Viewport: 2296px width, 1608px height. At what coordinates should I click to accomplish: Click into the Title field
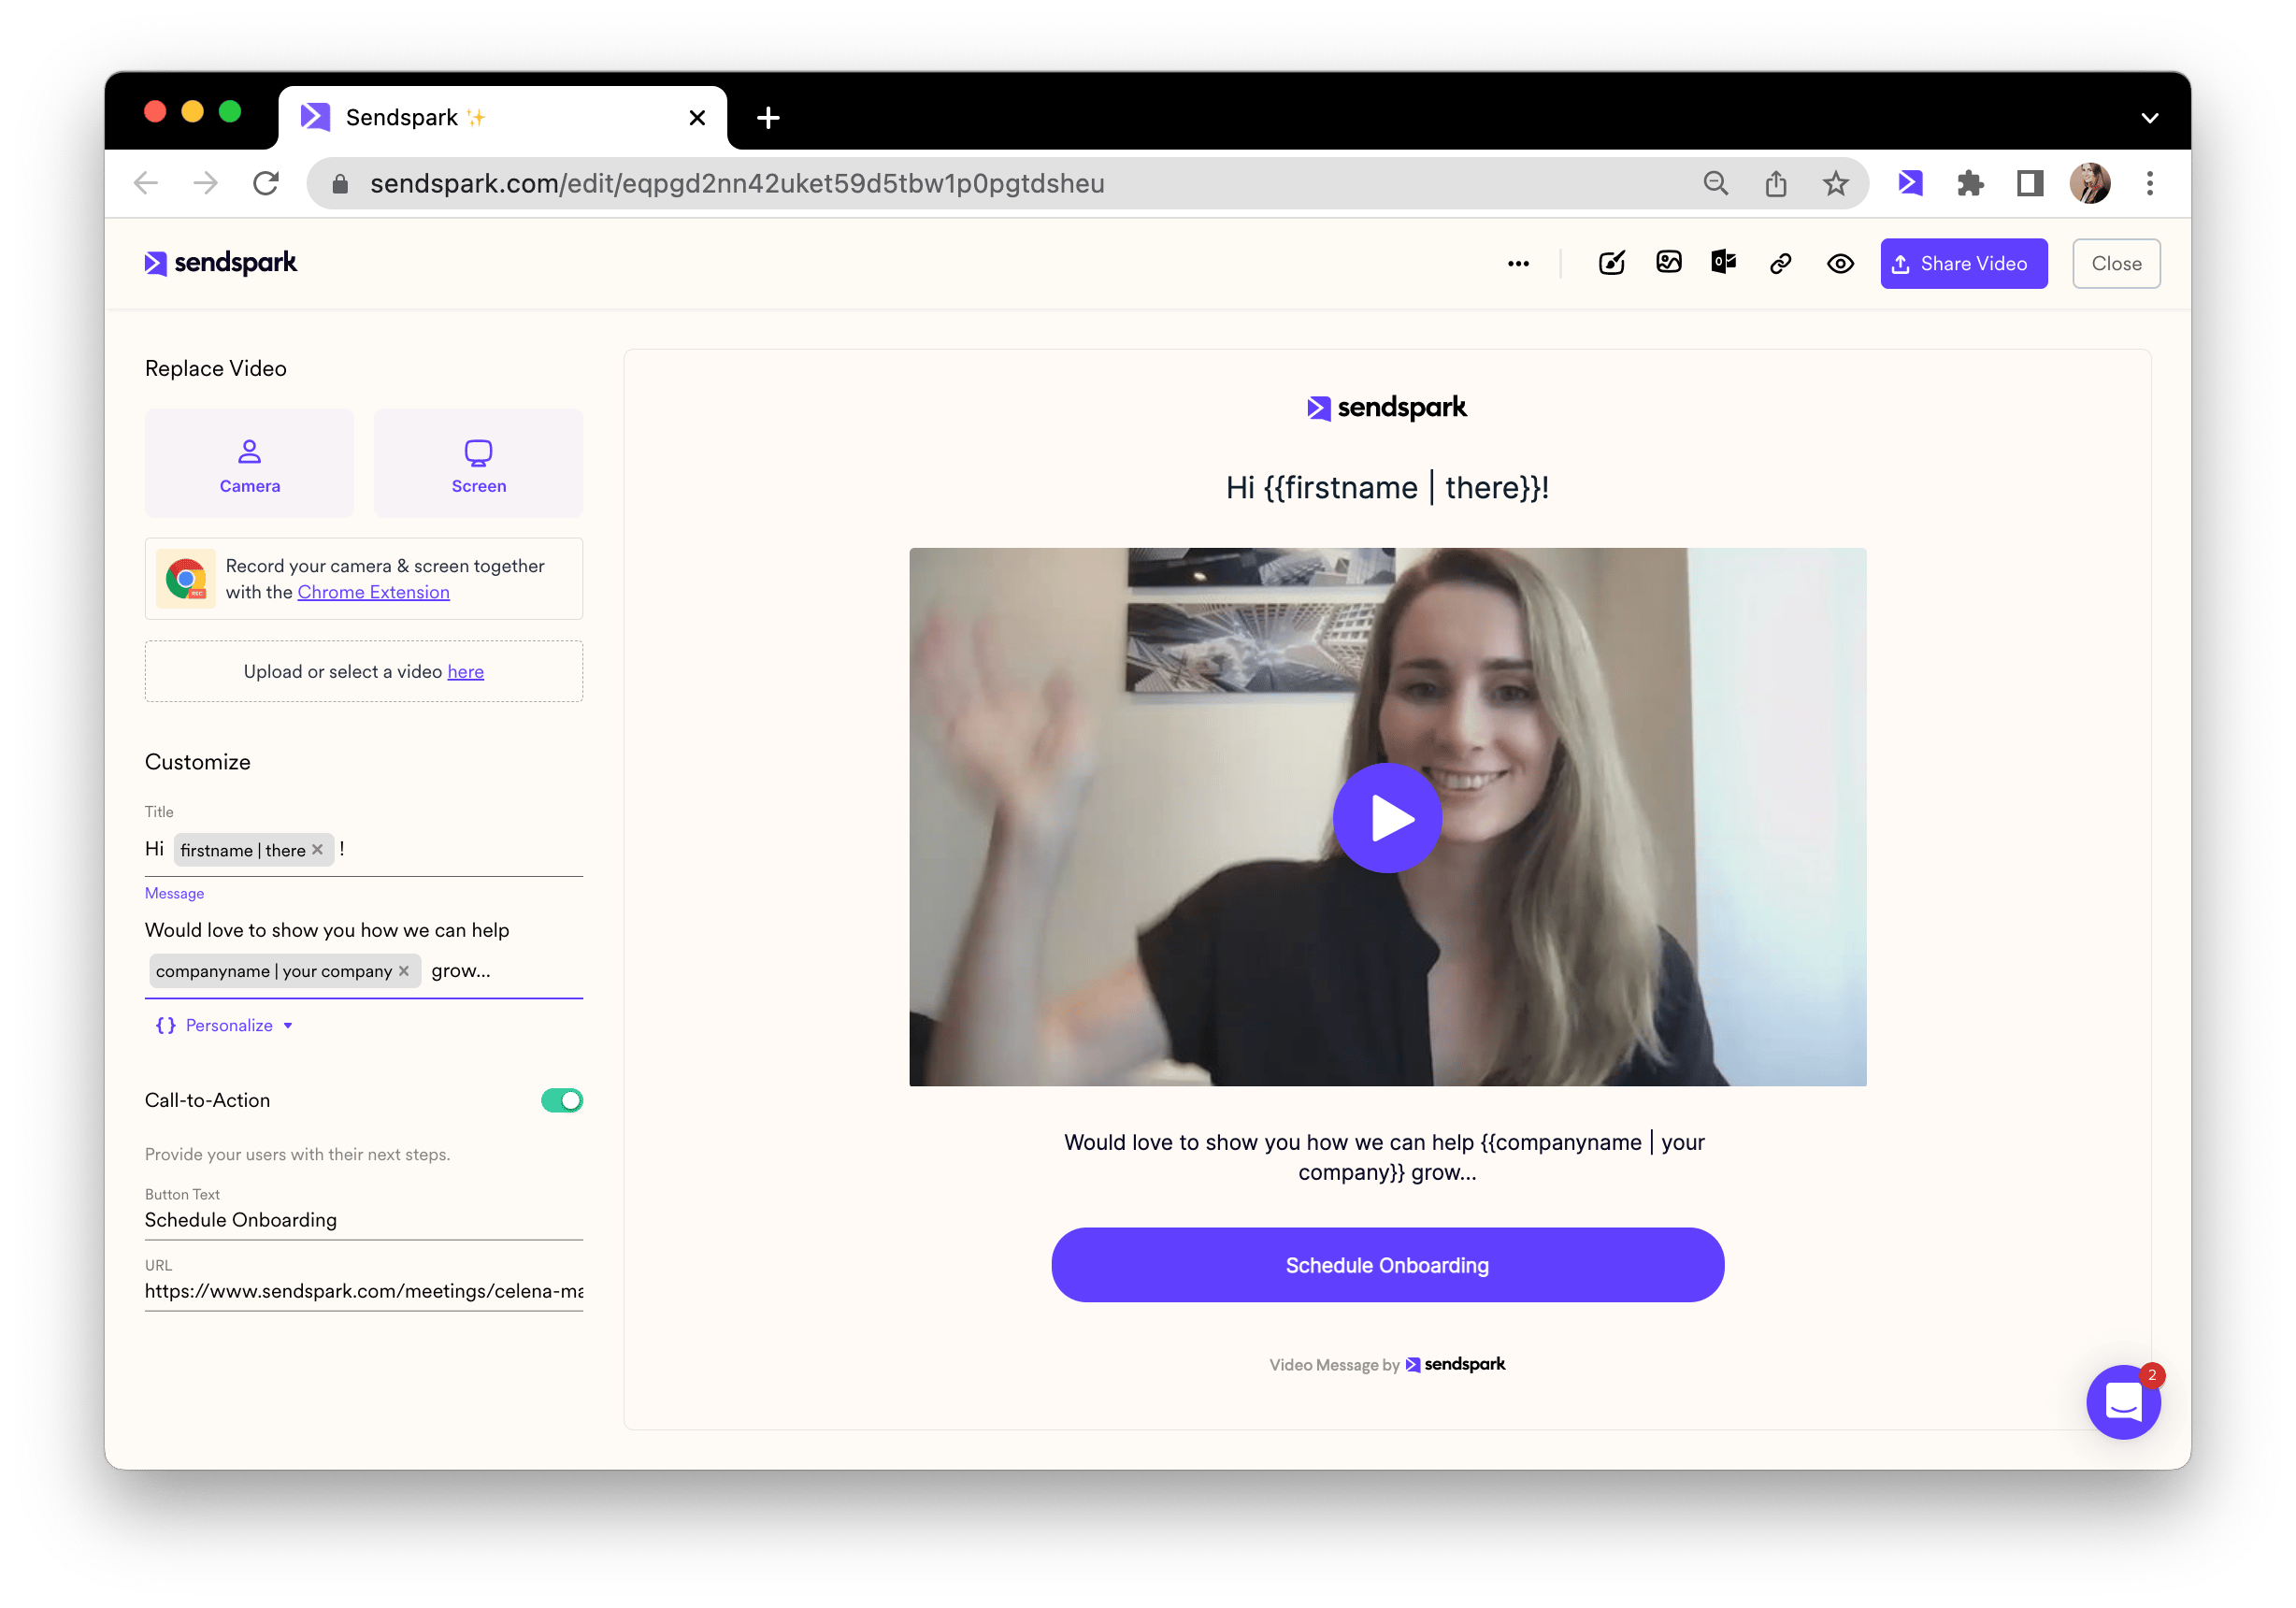(364, 850)
